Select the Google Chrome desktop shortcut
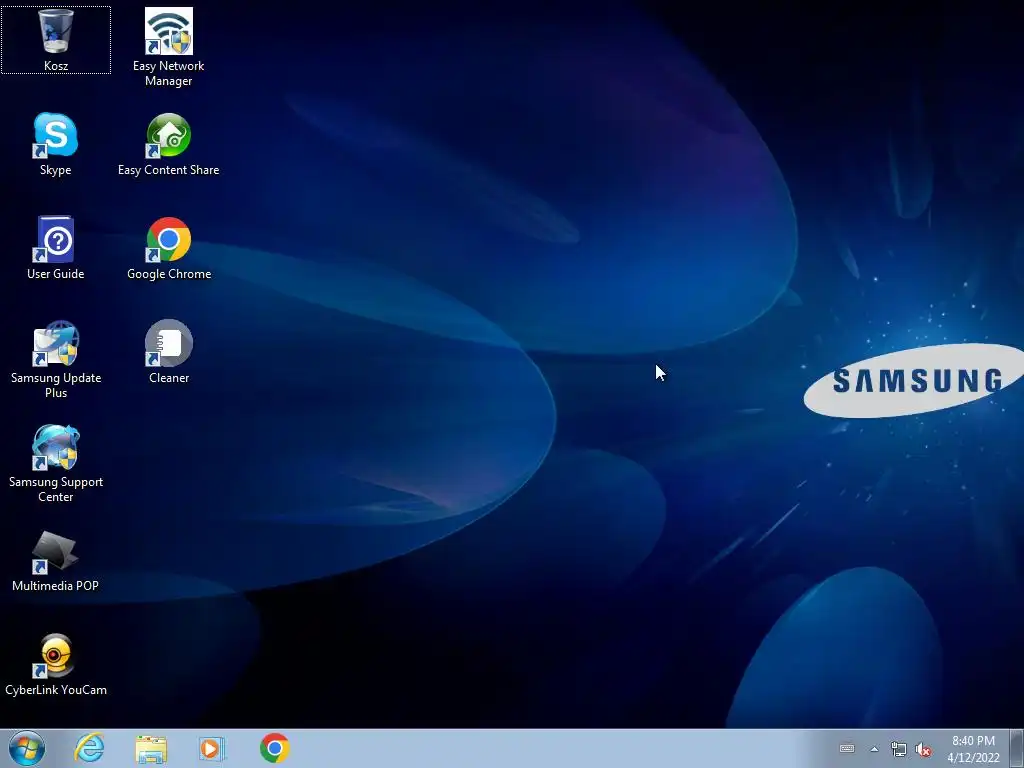 pyautogui.click(x=168, y=248)
